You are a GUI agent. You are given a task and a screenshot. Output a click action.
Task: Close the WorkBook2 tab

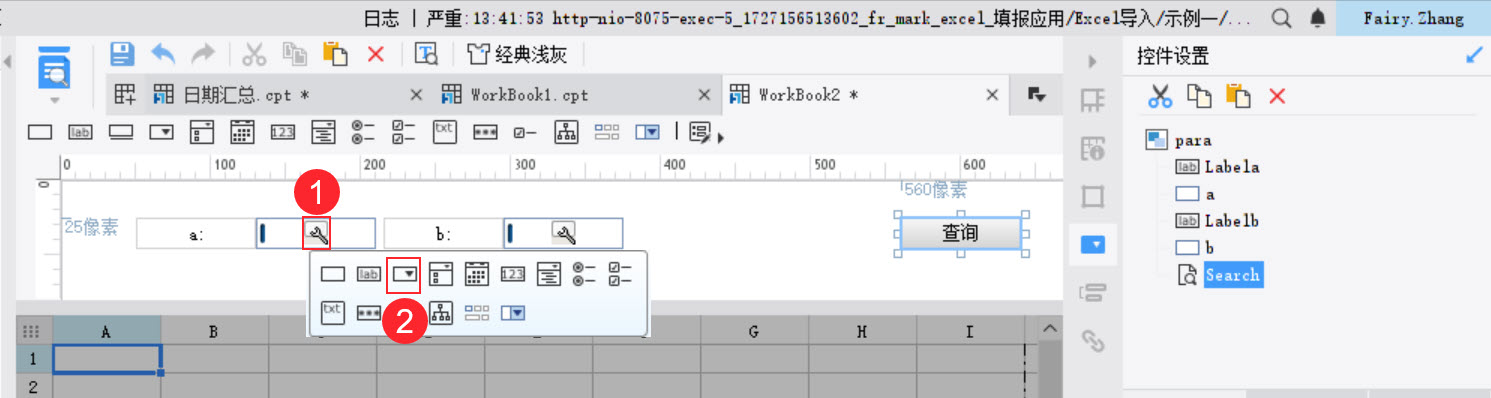coord(993,95)
